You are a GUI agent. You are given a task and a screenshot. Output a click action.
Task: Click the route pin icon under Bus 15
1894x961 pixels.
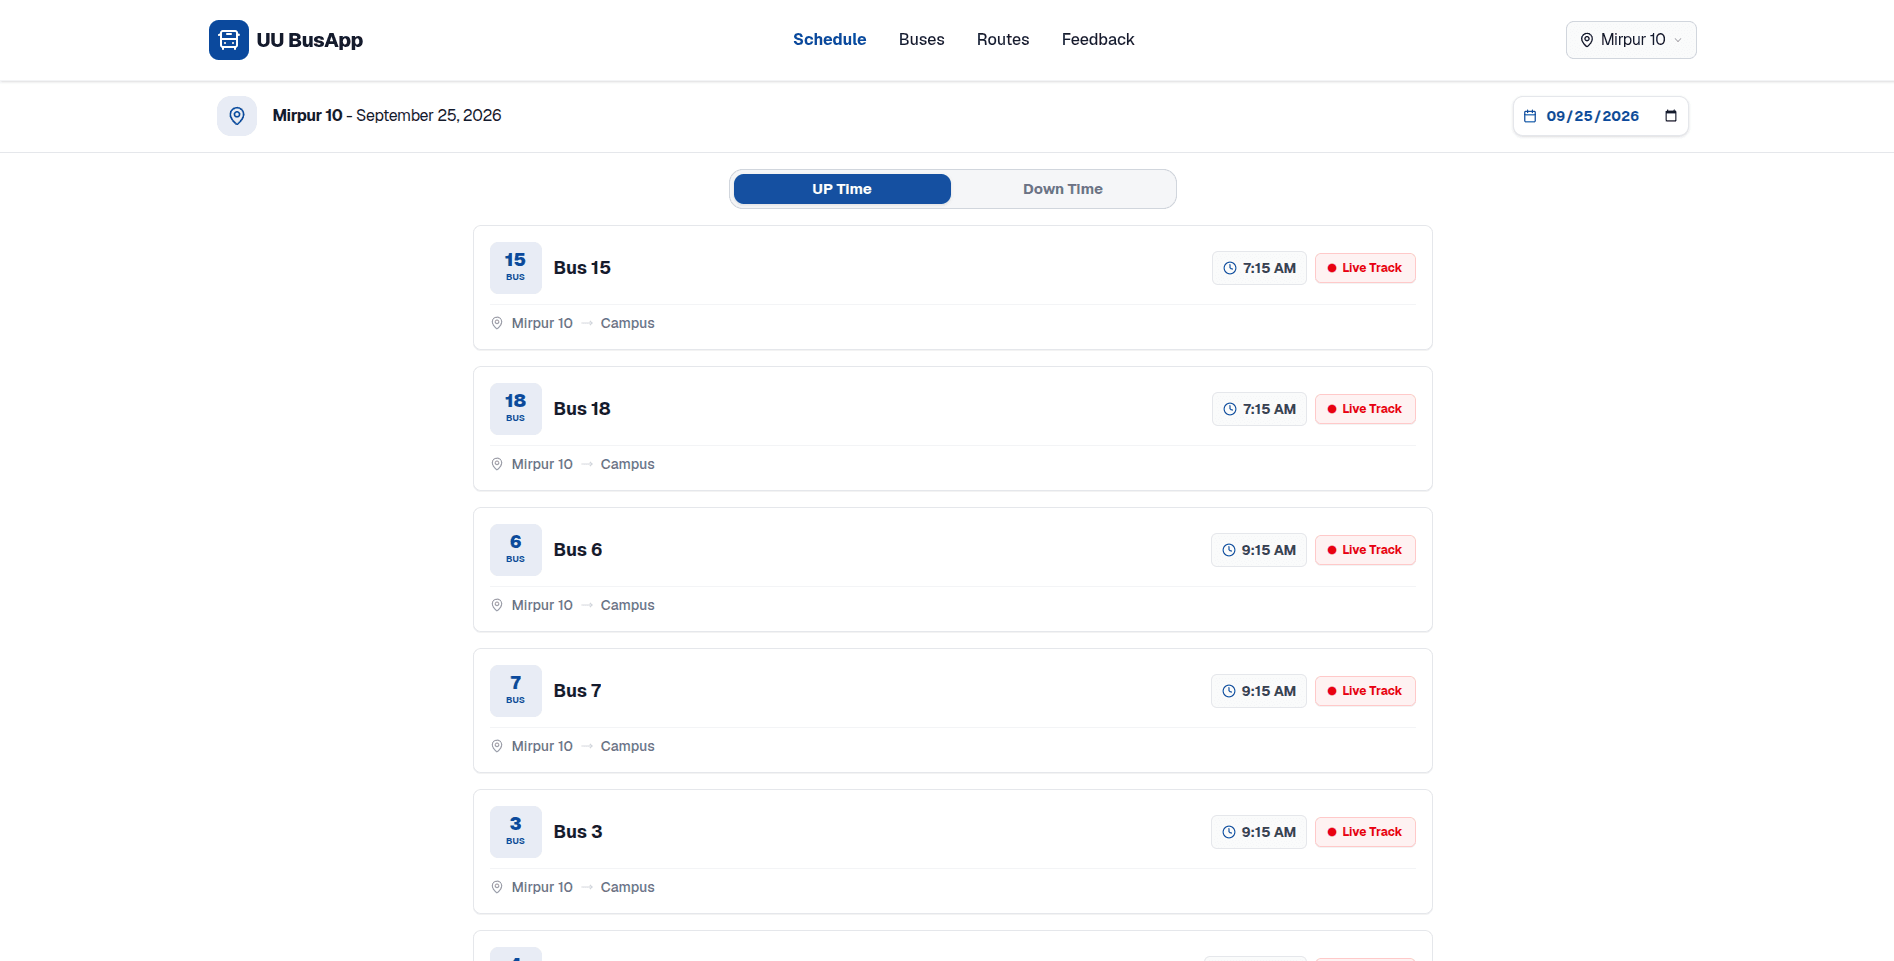point(497,323)
